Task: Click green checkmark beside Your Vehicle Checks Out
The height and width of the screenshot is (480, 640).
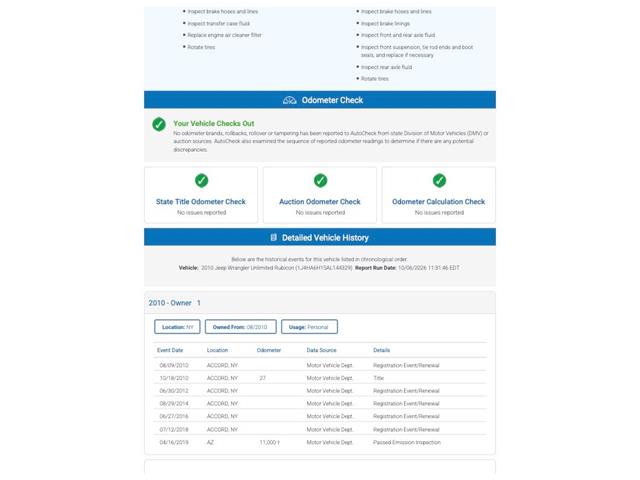Action: point(159,124)
